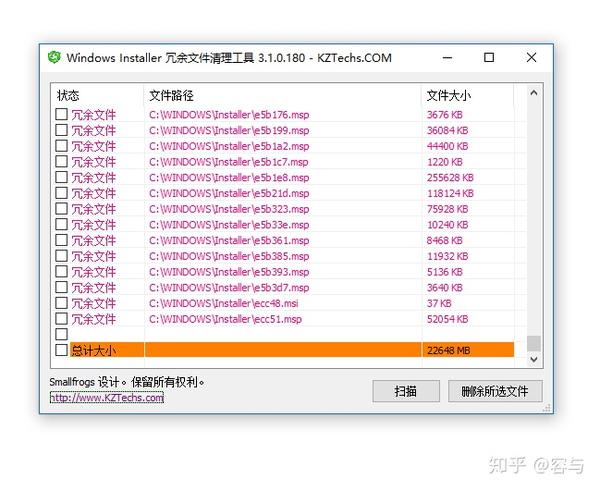Check the ecc48.msi row checkbox
600x491 pixels.
pyautogui.click(x=61, y=303)
